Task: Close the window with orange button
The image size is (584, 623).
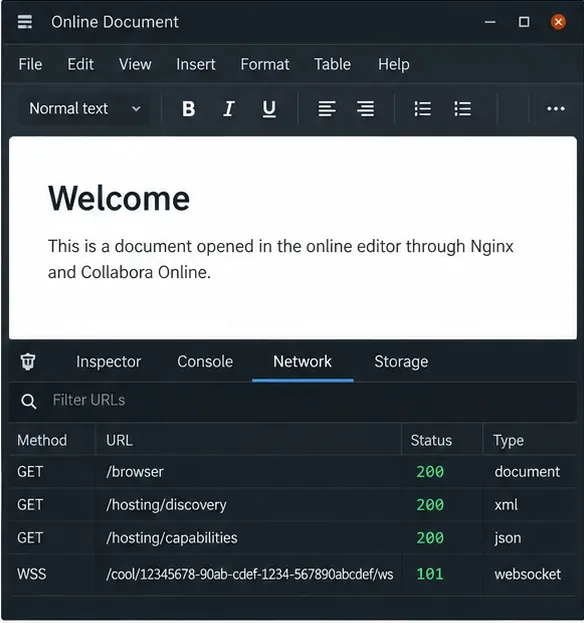Action: pos(558,22)
